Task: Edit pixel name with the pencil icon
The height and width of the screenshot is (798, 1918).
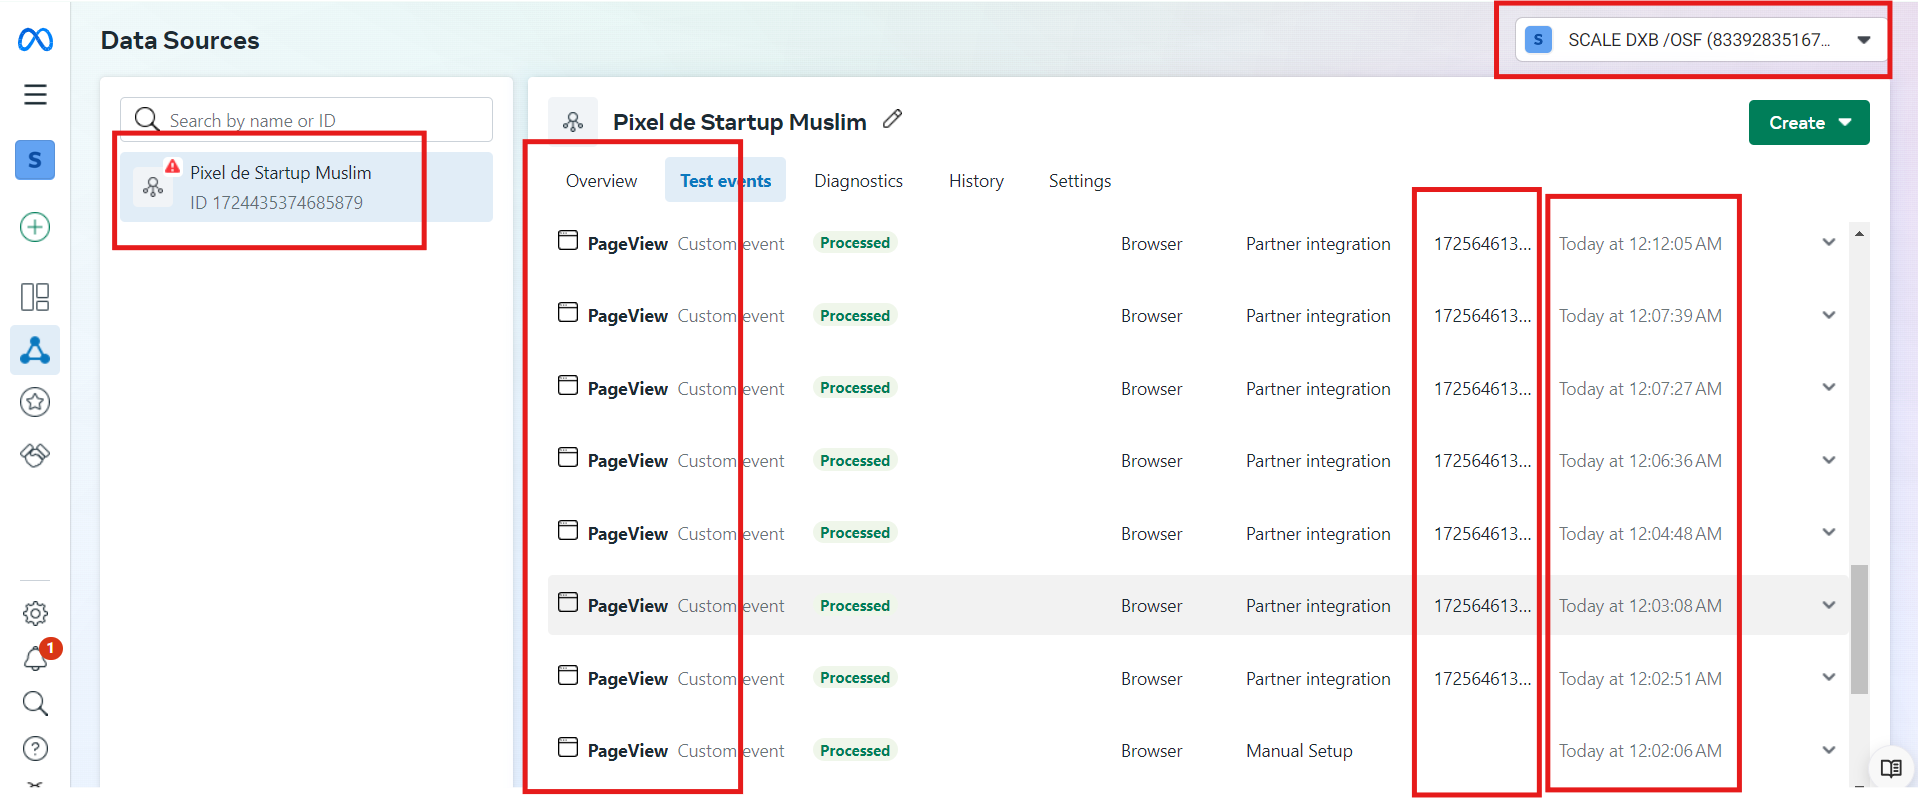Action: (893, 119)
